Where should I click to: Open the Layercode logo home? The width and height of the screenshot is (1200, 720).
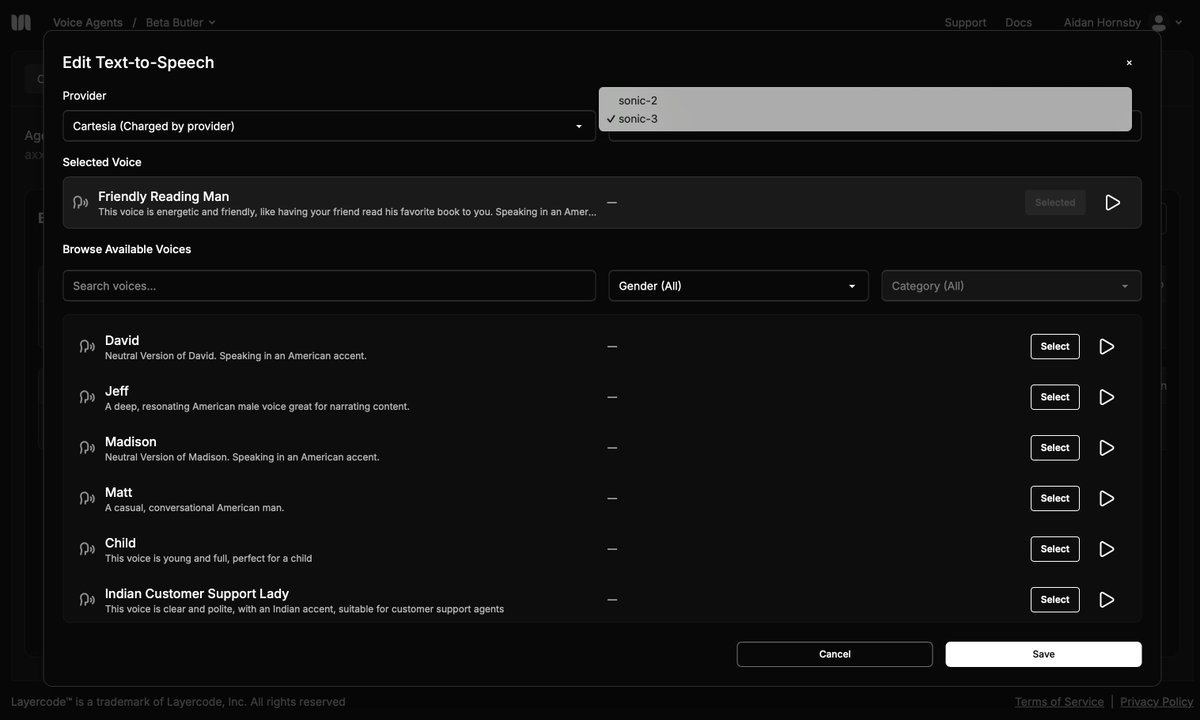pyautogui.click(x=21, y=22)
